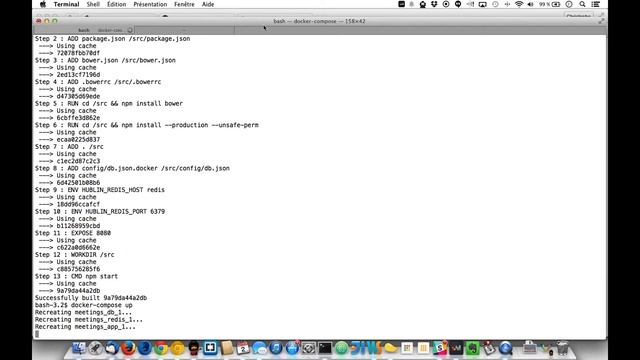Open the Aide menu
This screenshot has width=640, height=360.
point(208,4)
